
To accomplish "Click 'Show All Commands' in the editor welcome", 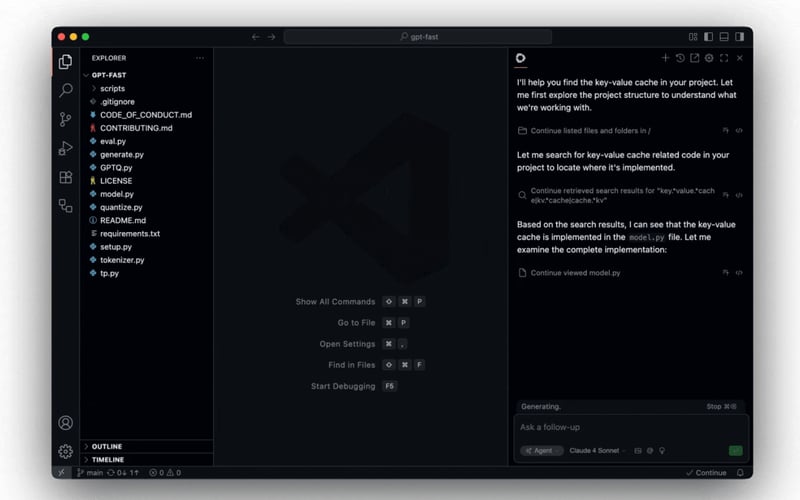I will pyautogui.click(x=335, y=302).
